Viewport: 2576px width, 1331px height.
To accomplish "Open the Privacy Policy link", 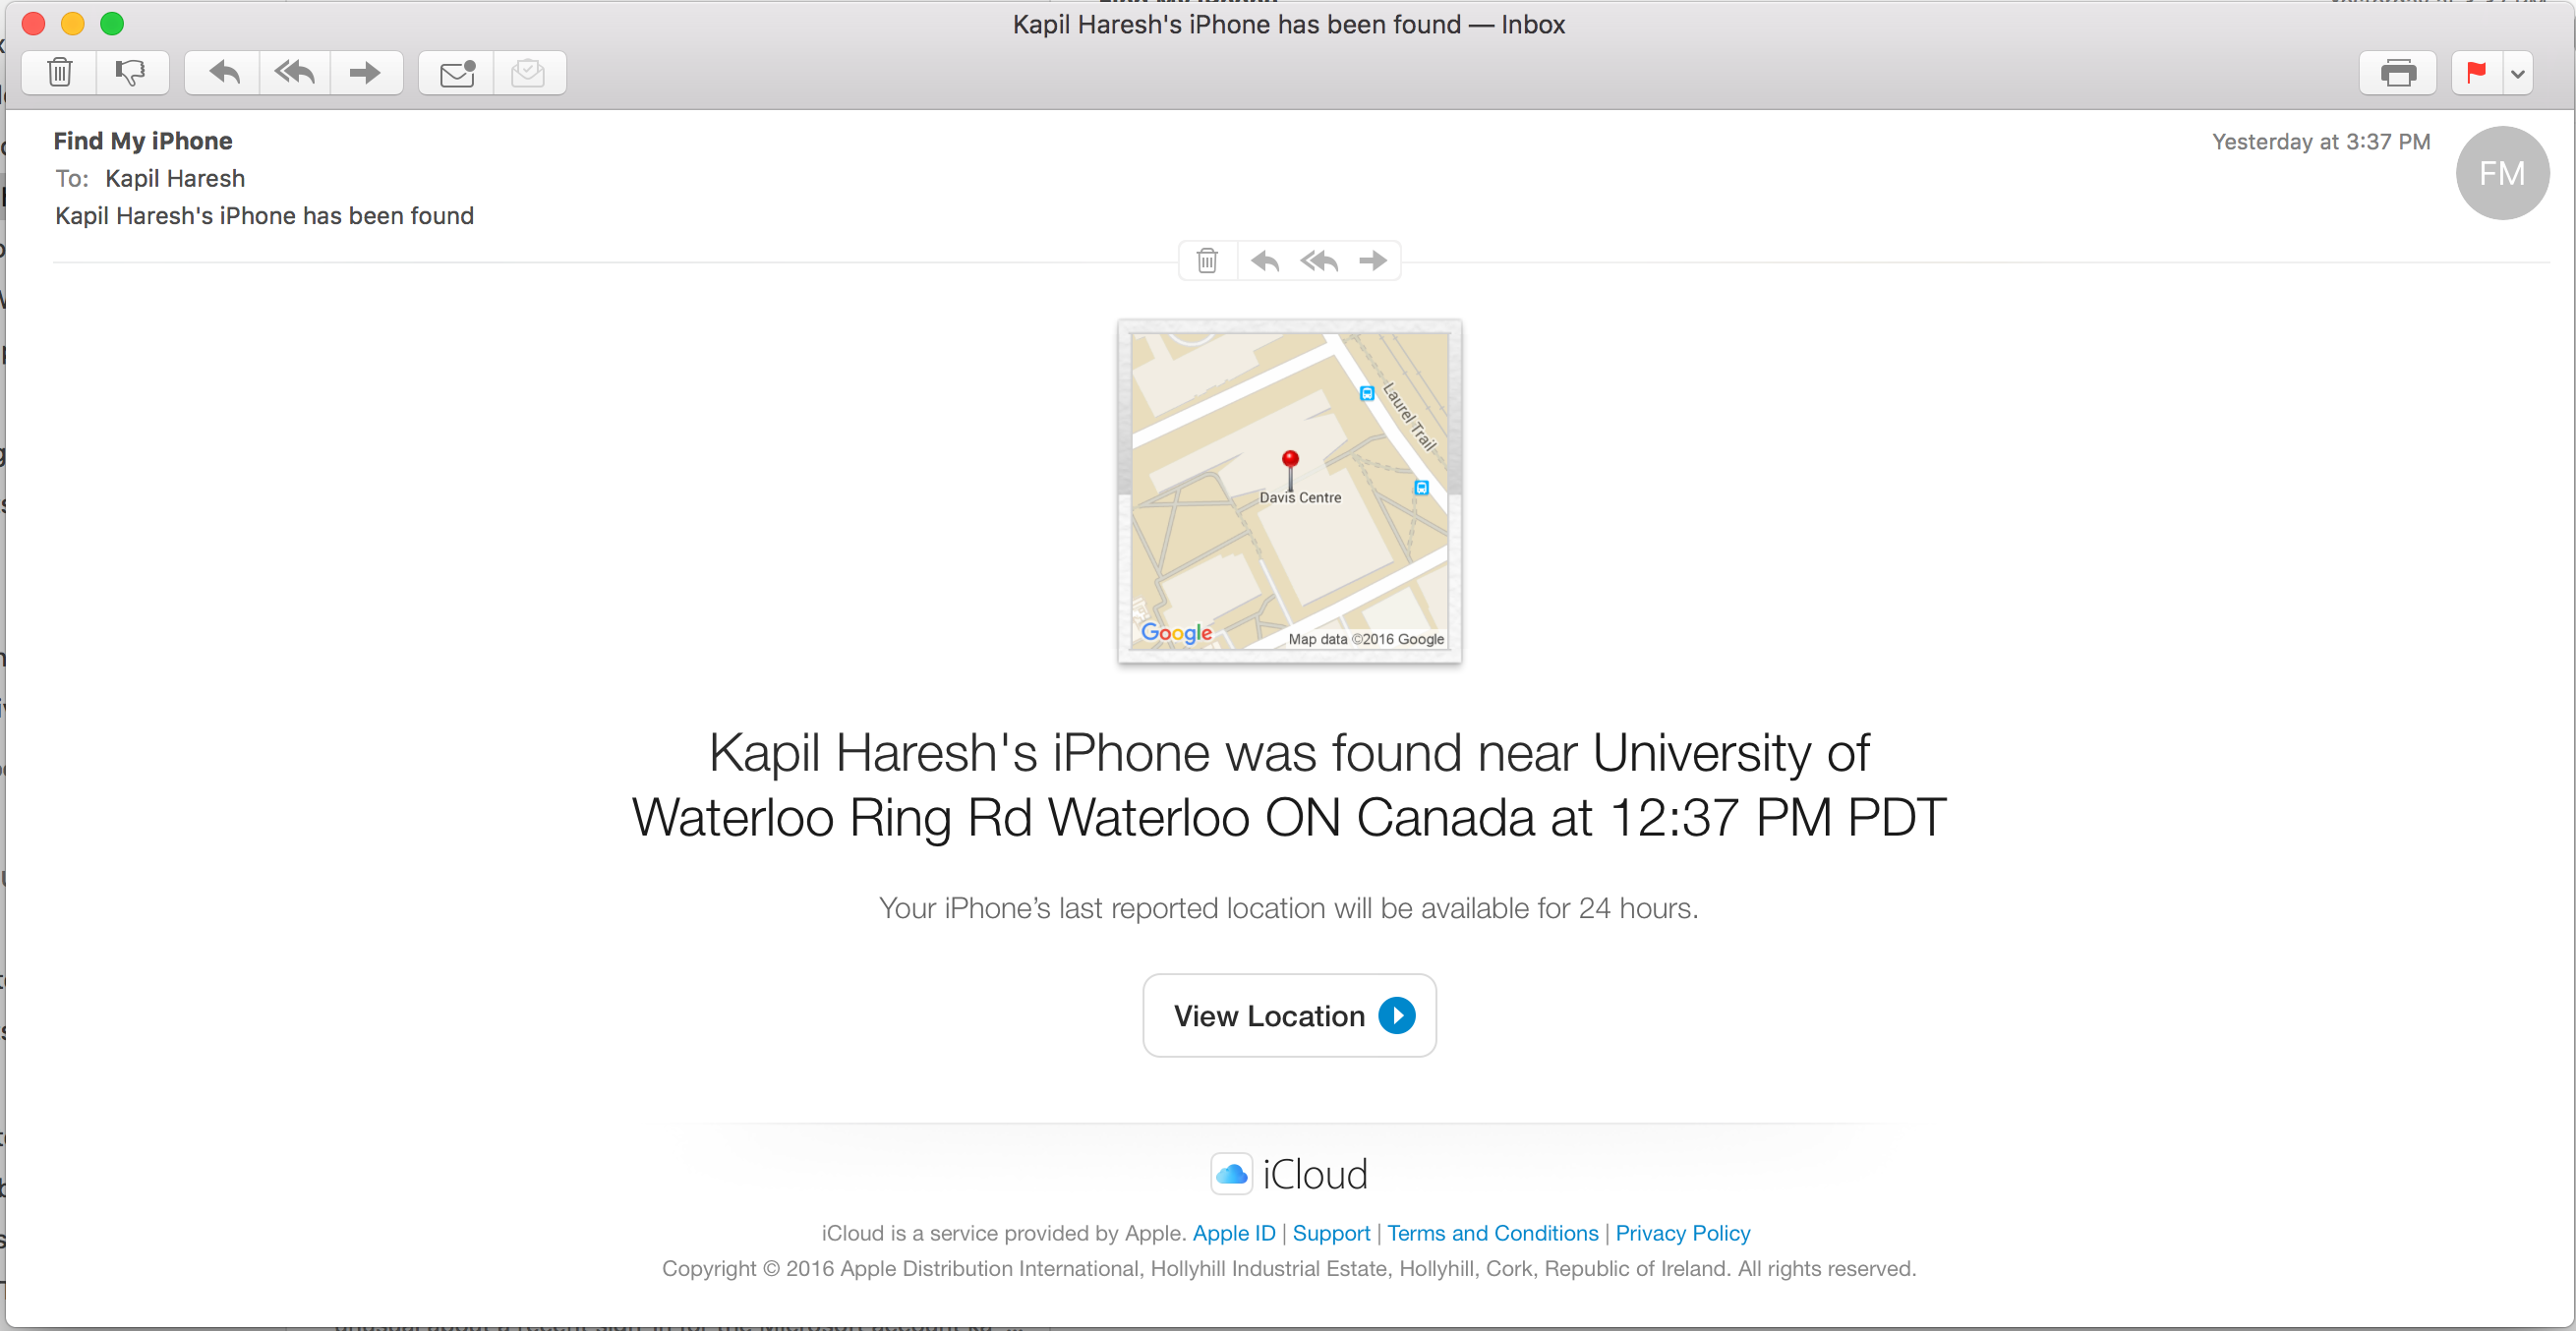I will coord(1683,1233).
